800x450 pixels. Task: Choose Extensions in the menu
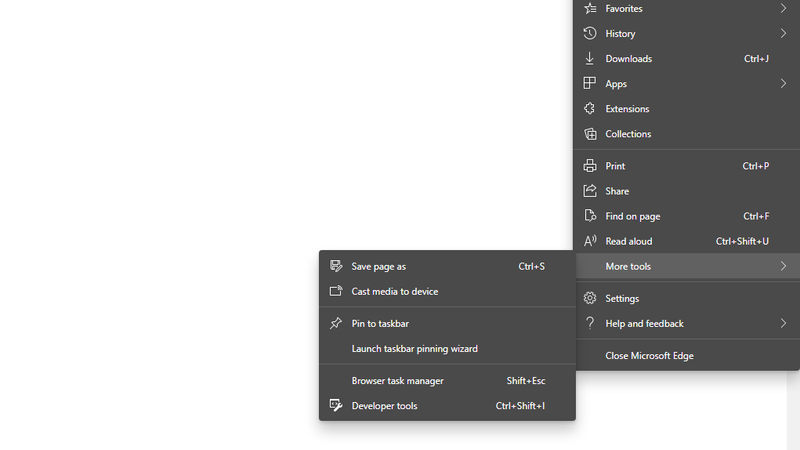point(686,108)
